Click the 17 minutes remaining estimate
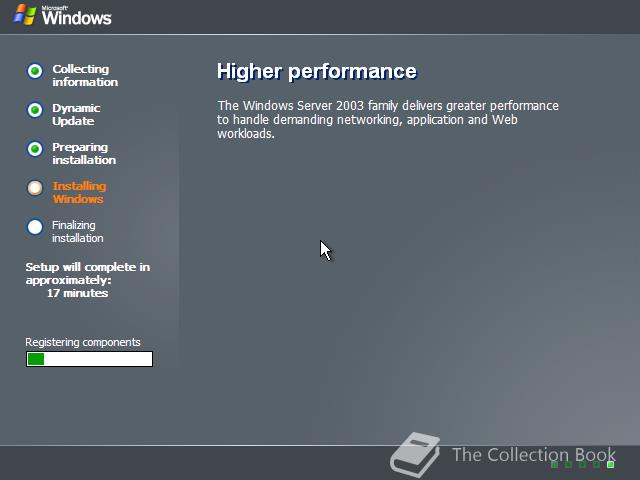Viewport: 640px width, 480px height. [78, 293]
